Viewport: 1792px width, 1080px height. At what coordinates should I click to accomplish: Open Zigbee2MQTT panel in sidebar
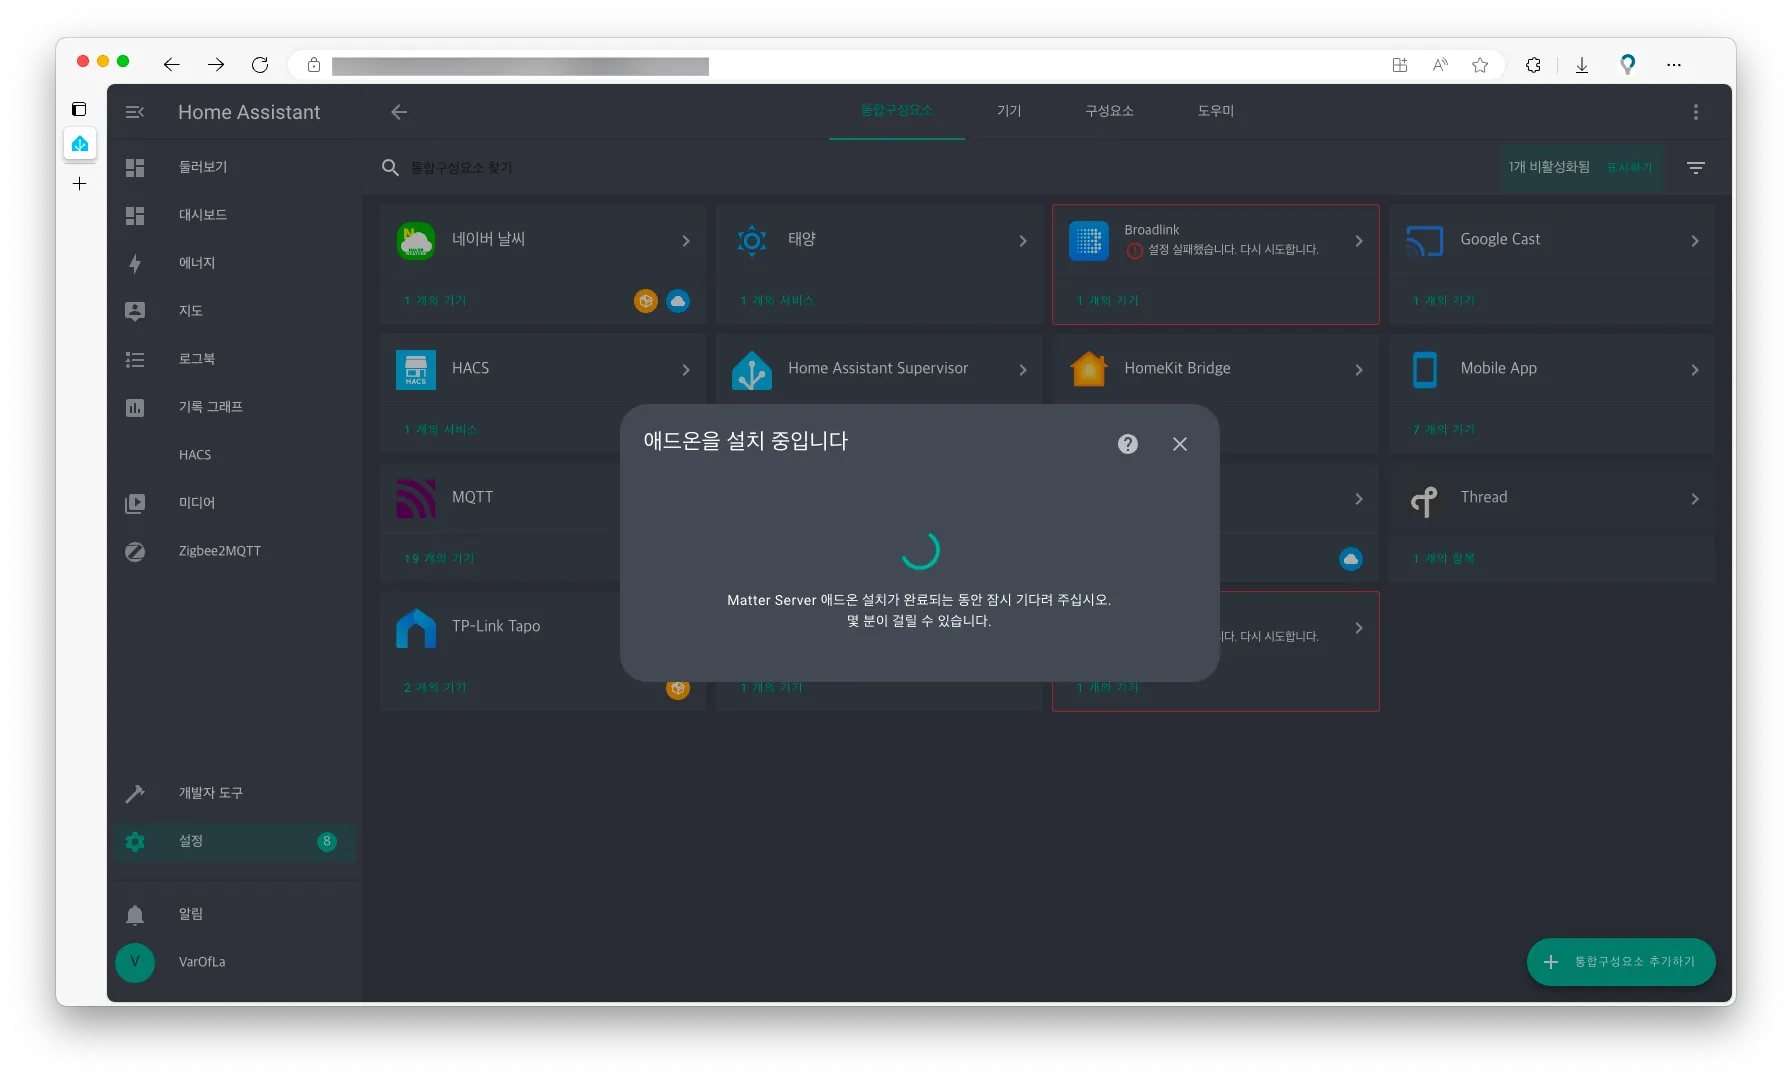coord(235,551)
